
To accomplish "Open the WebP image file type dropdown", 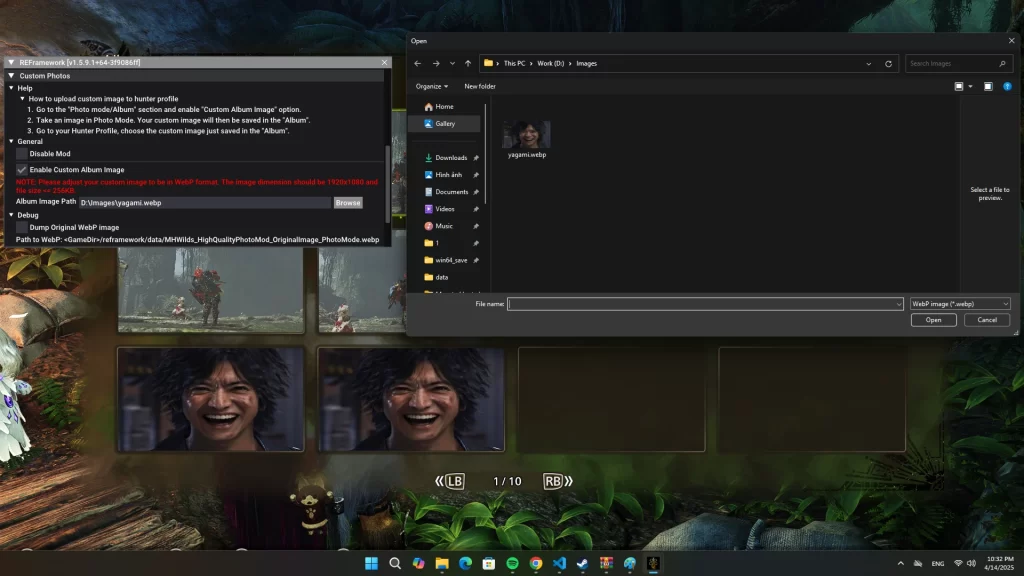I will pos(960,304).
